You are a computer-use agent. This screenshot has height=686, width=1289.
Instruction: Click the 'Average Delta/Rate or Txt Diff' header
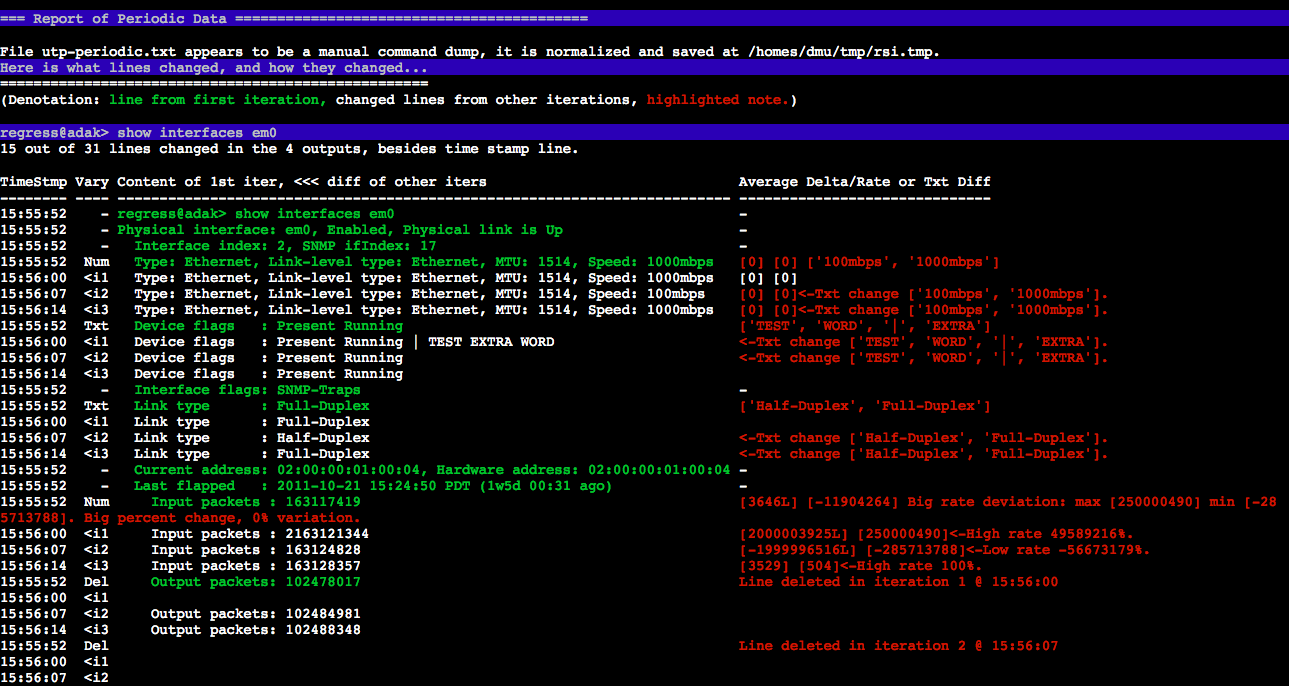click(864, 182)
